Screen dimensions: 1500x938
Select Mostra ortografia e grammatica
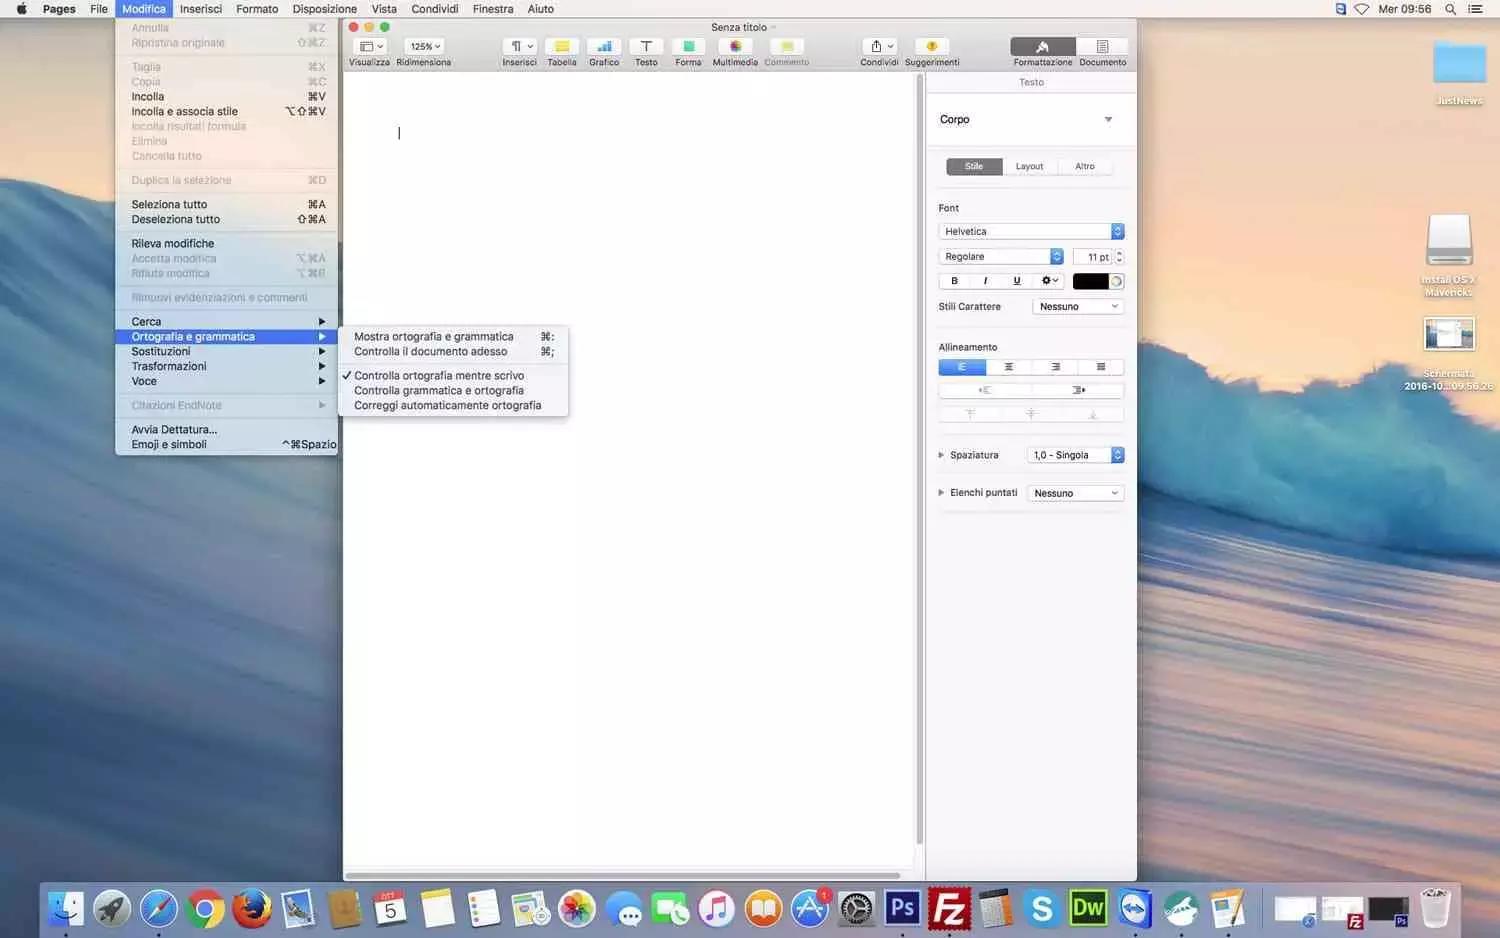click(432, 336)
